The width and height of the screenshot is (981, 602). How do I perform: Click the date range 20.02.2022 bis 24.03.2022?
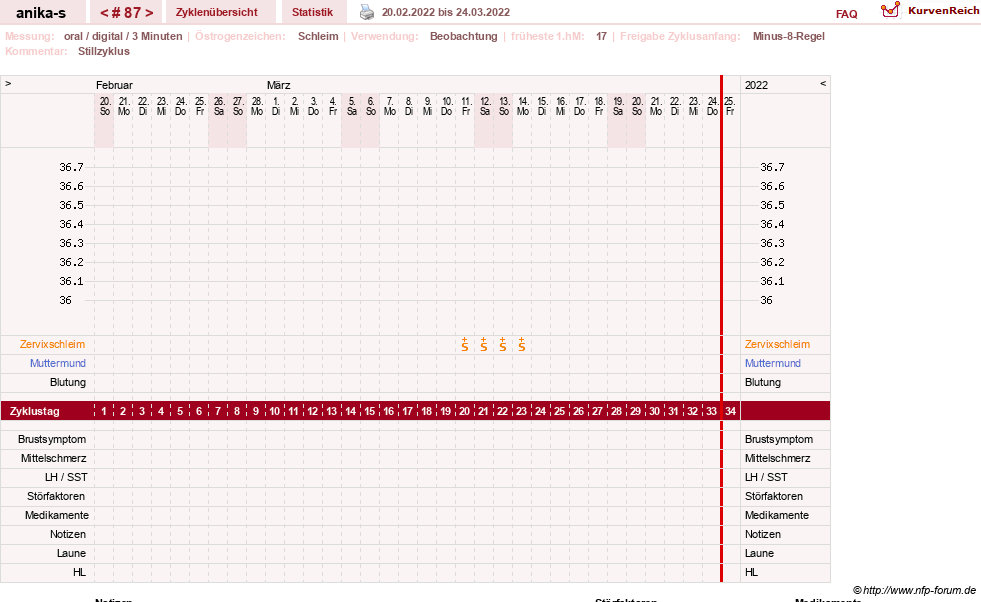click(445, 12)
